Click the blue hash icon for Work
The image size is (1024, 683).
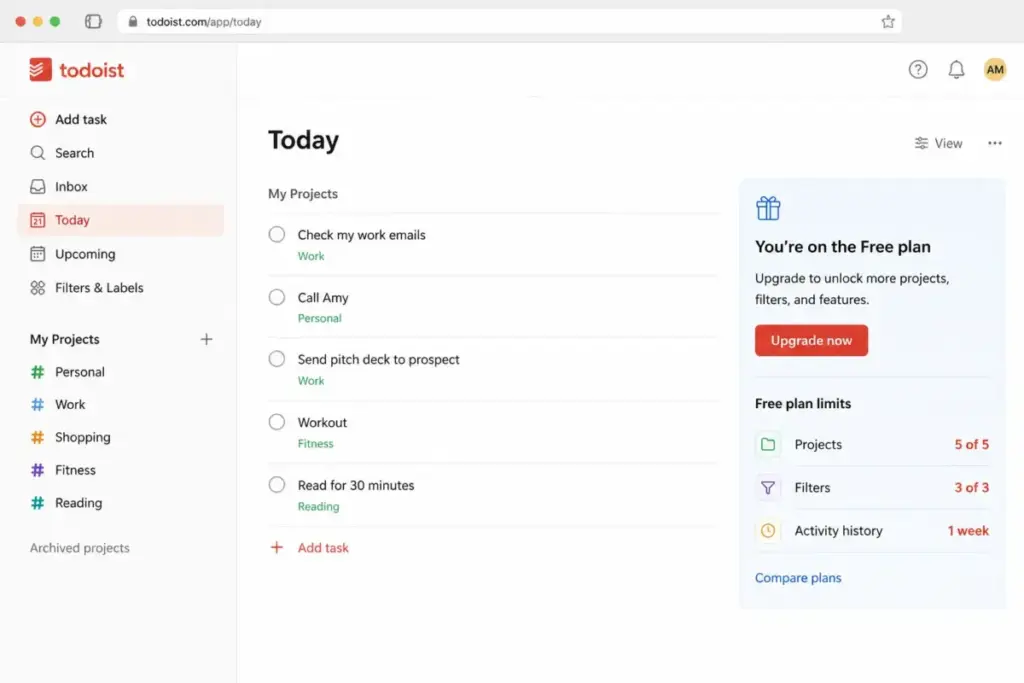tap(38, 405)
